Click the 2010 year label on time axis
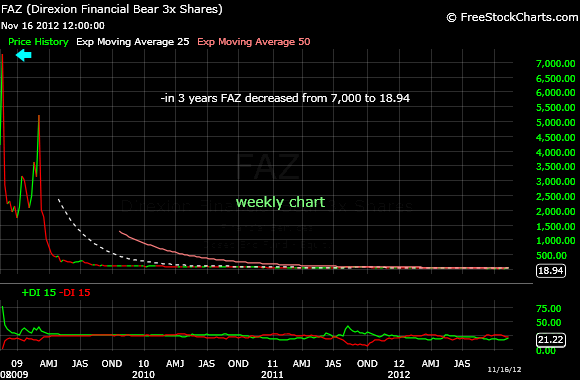The height and width of the screenshot is (380, 580). (144, 374)
